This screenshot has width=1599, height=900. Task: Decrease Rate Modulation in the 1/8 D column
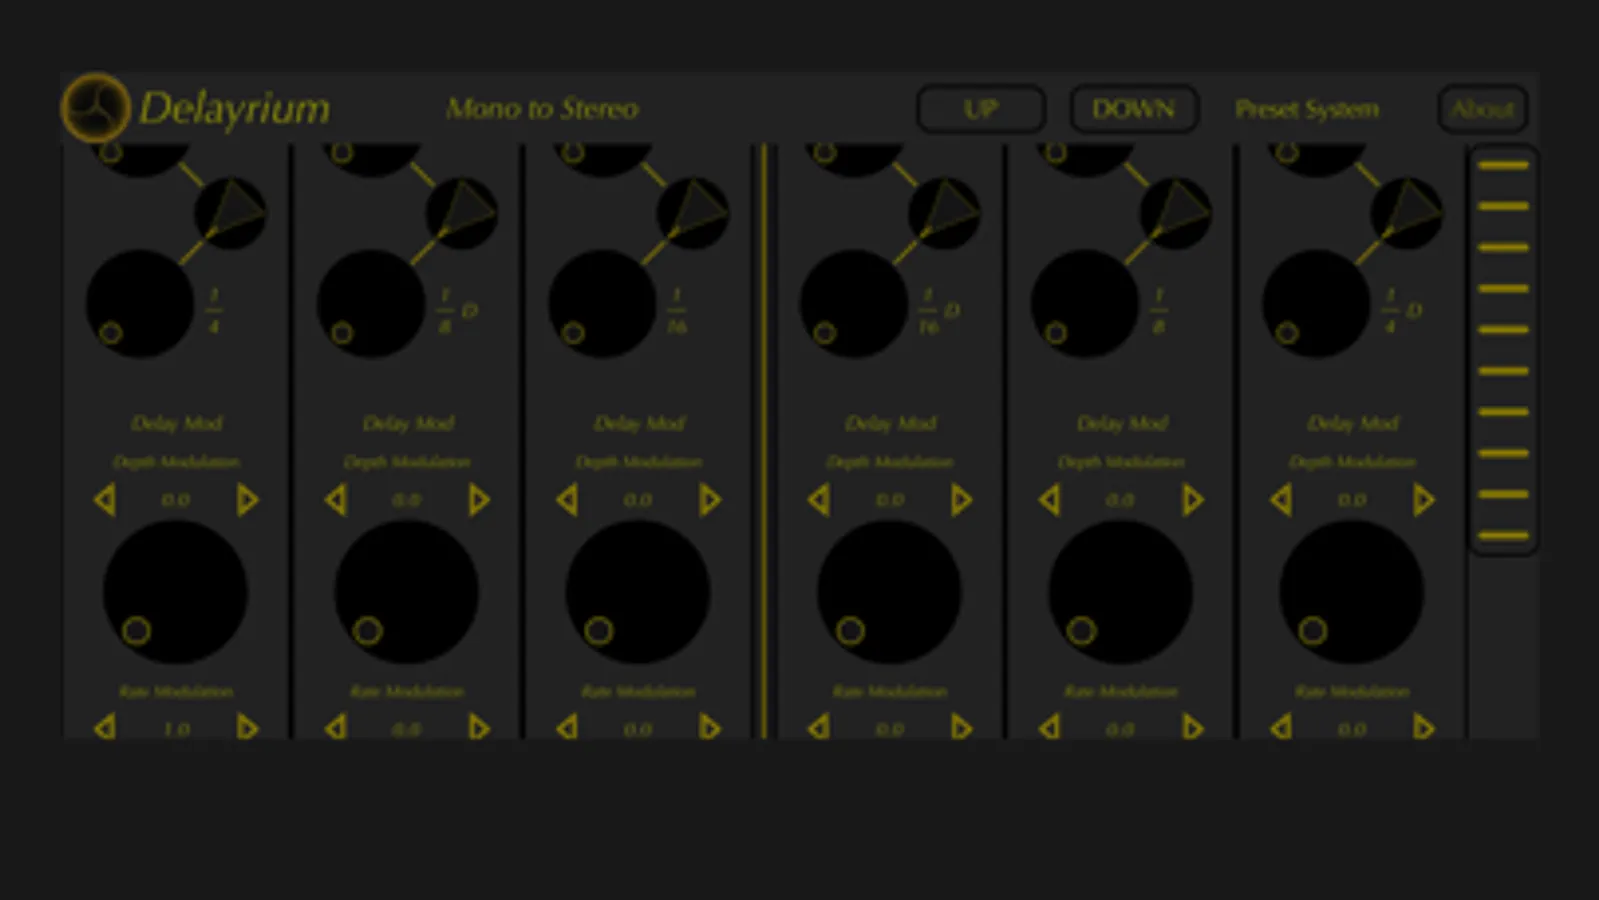click(336, 727)
